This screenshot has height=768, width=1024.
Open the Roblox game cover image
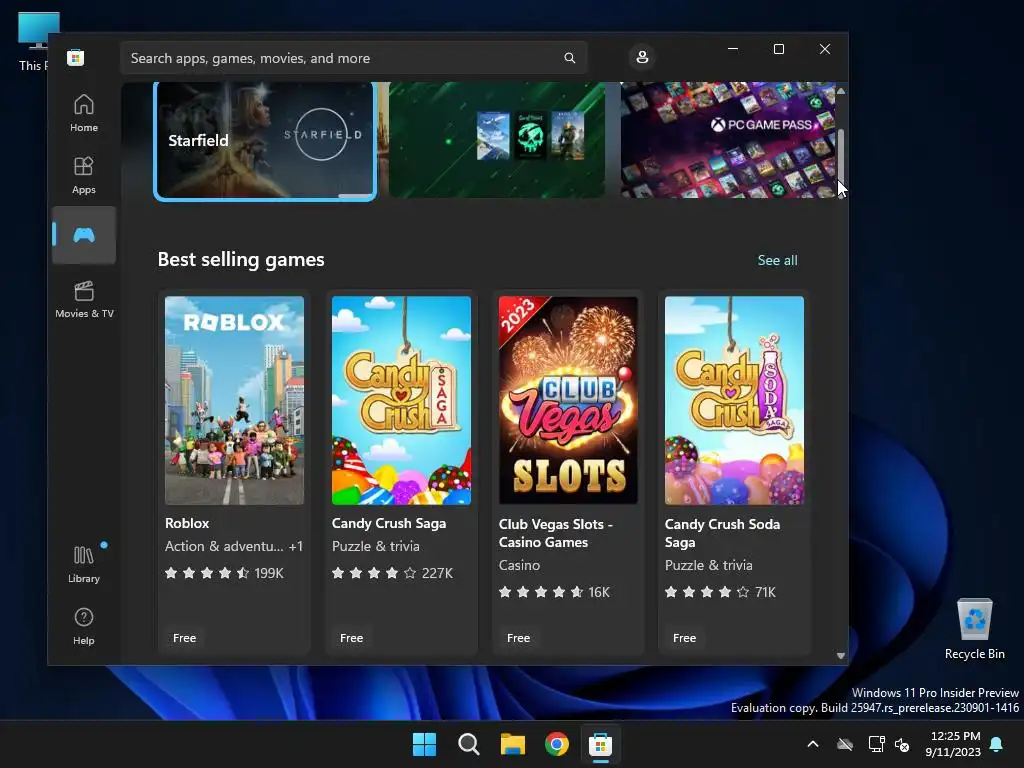234,400
